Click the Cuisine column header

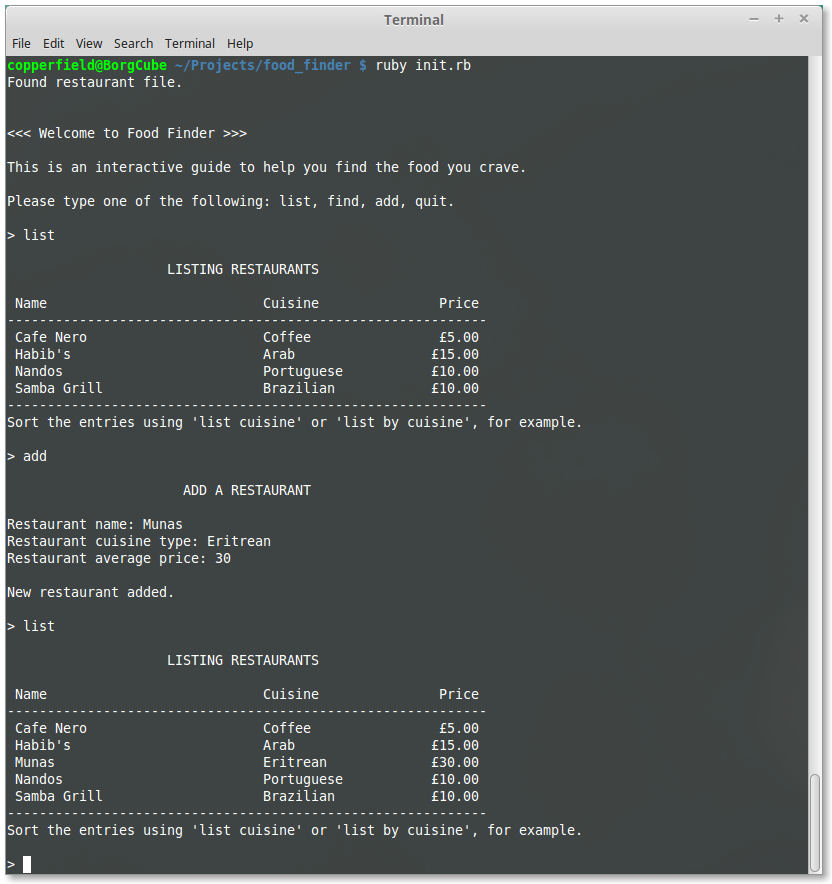(290, 694)
